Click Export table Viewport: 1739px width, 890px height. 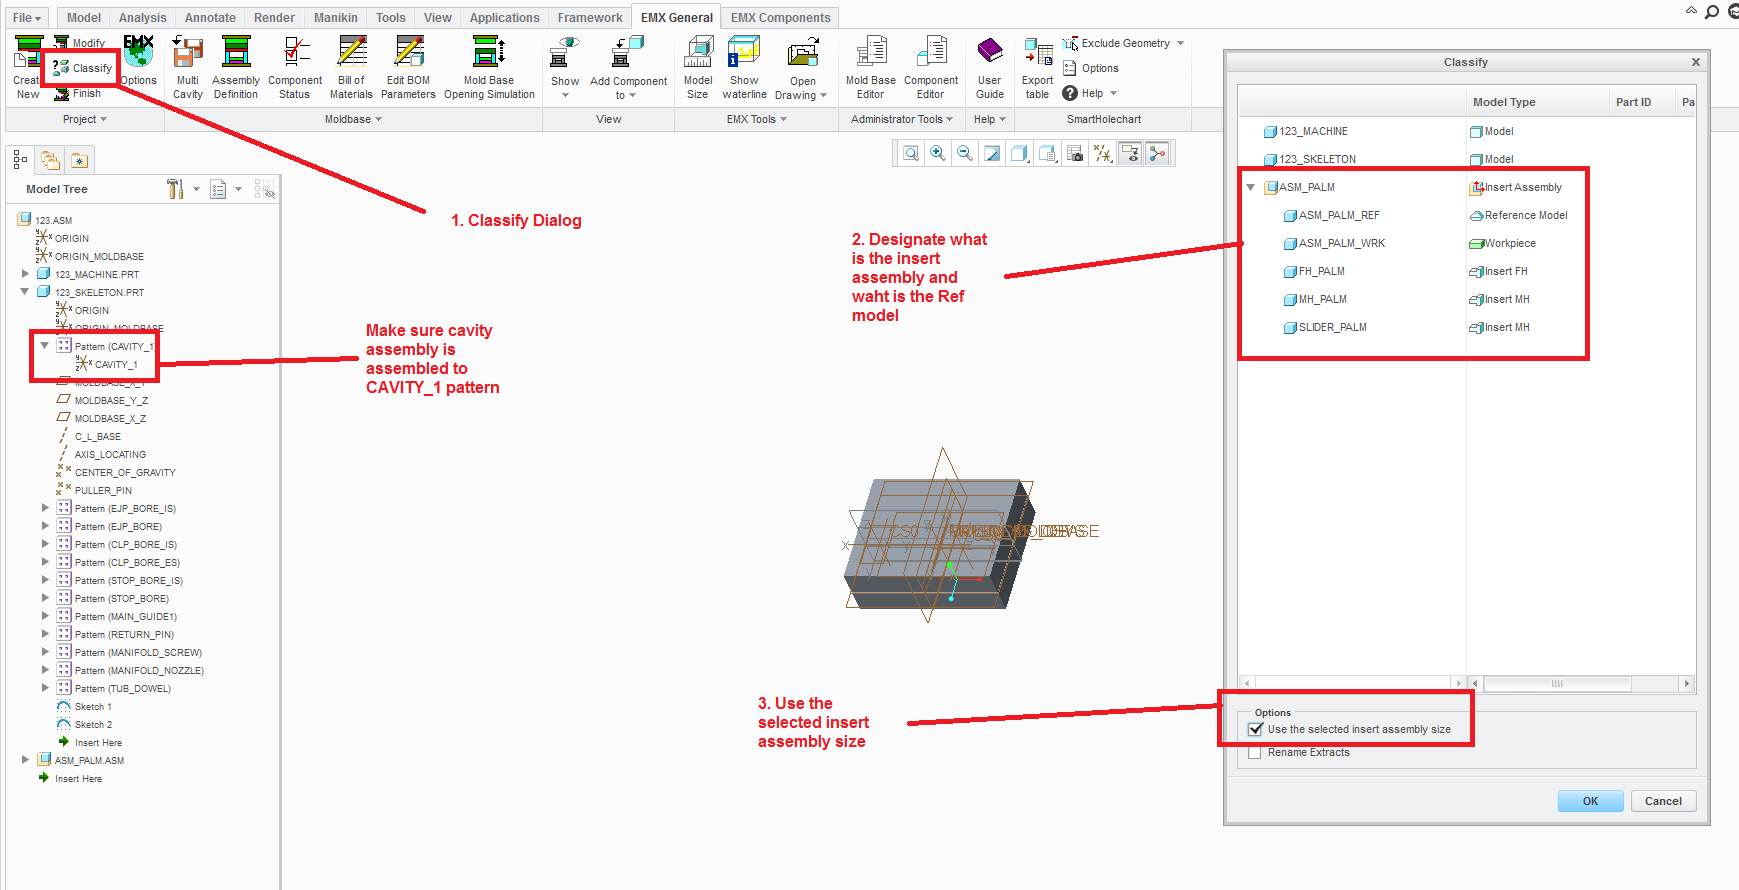[1038, 68]
